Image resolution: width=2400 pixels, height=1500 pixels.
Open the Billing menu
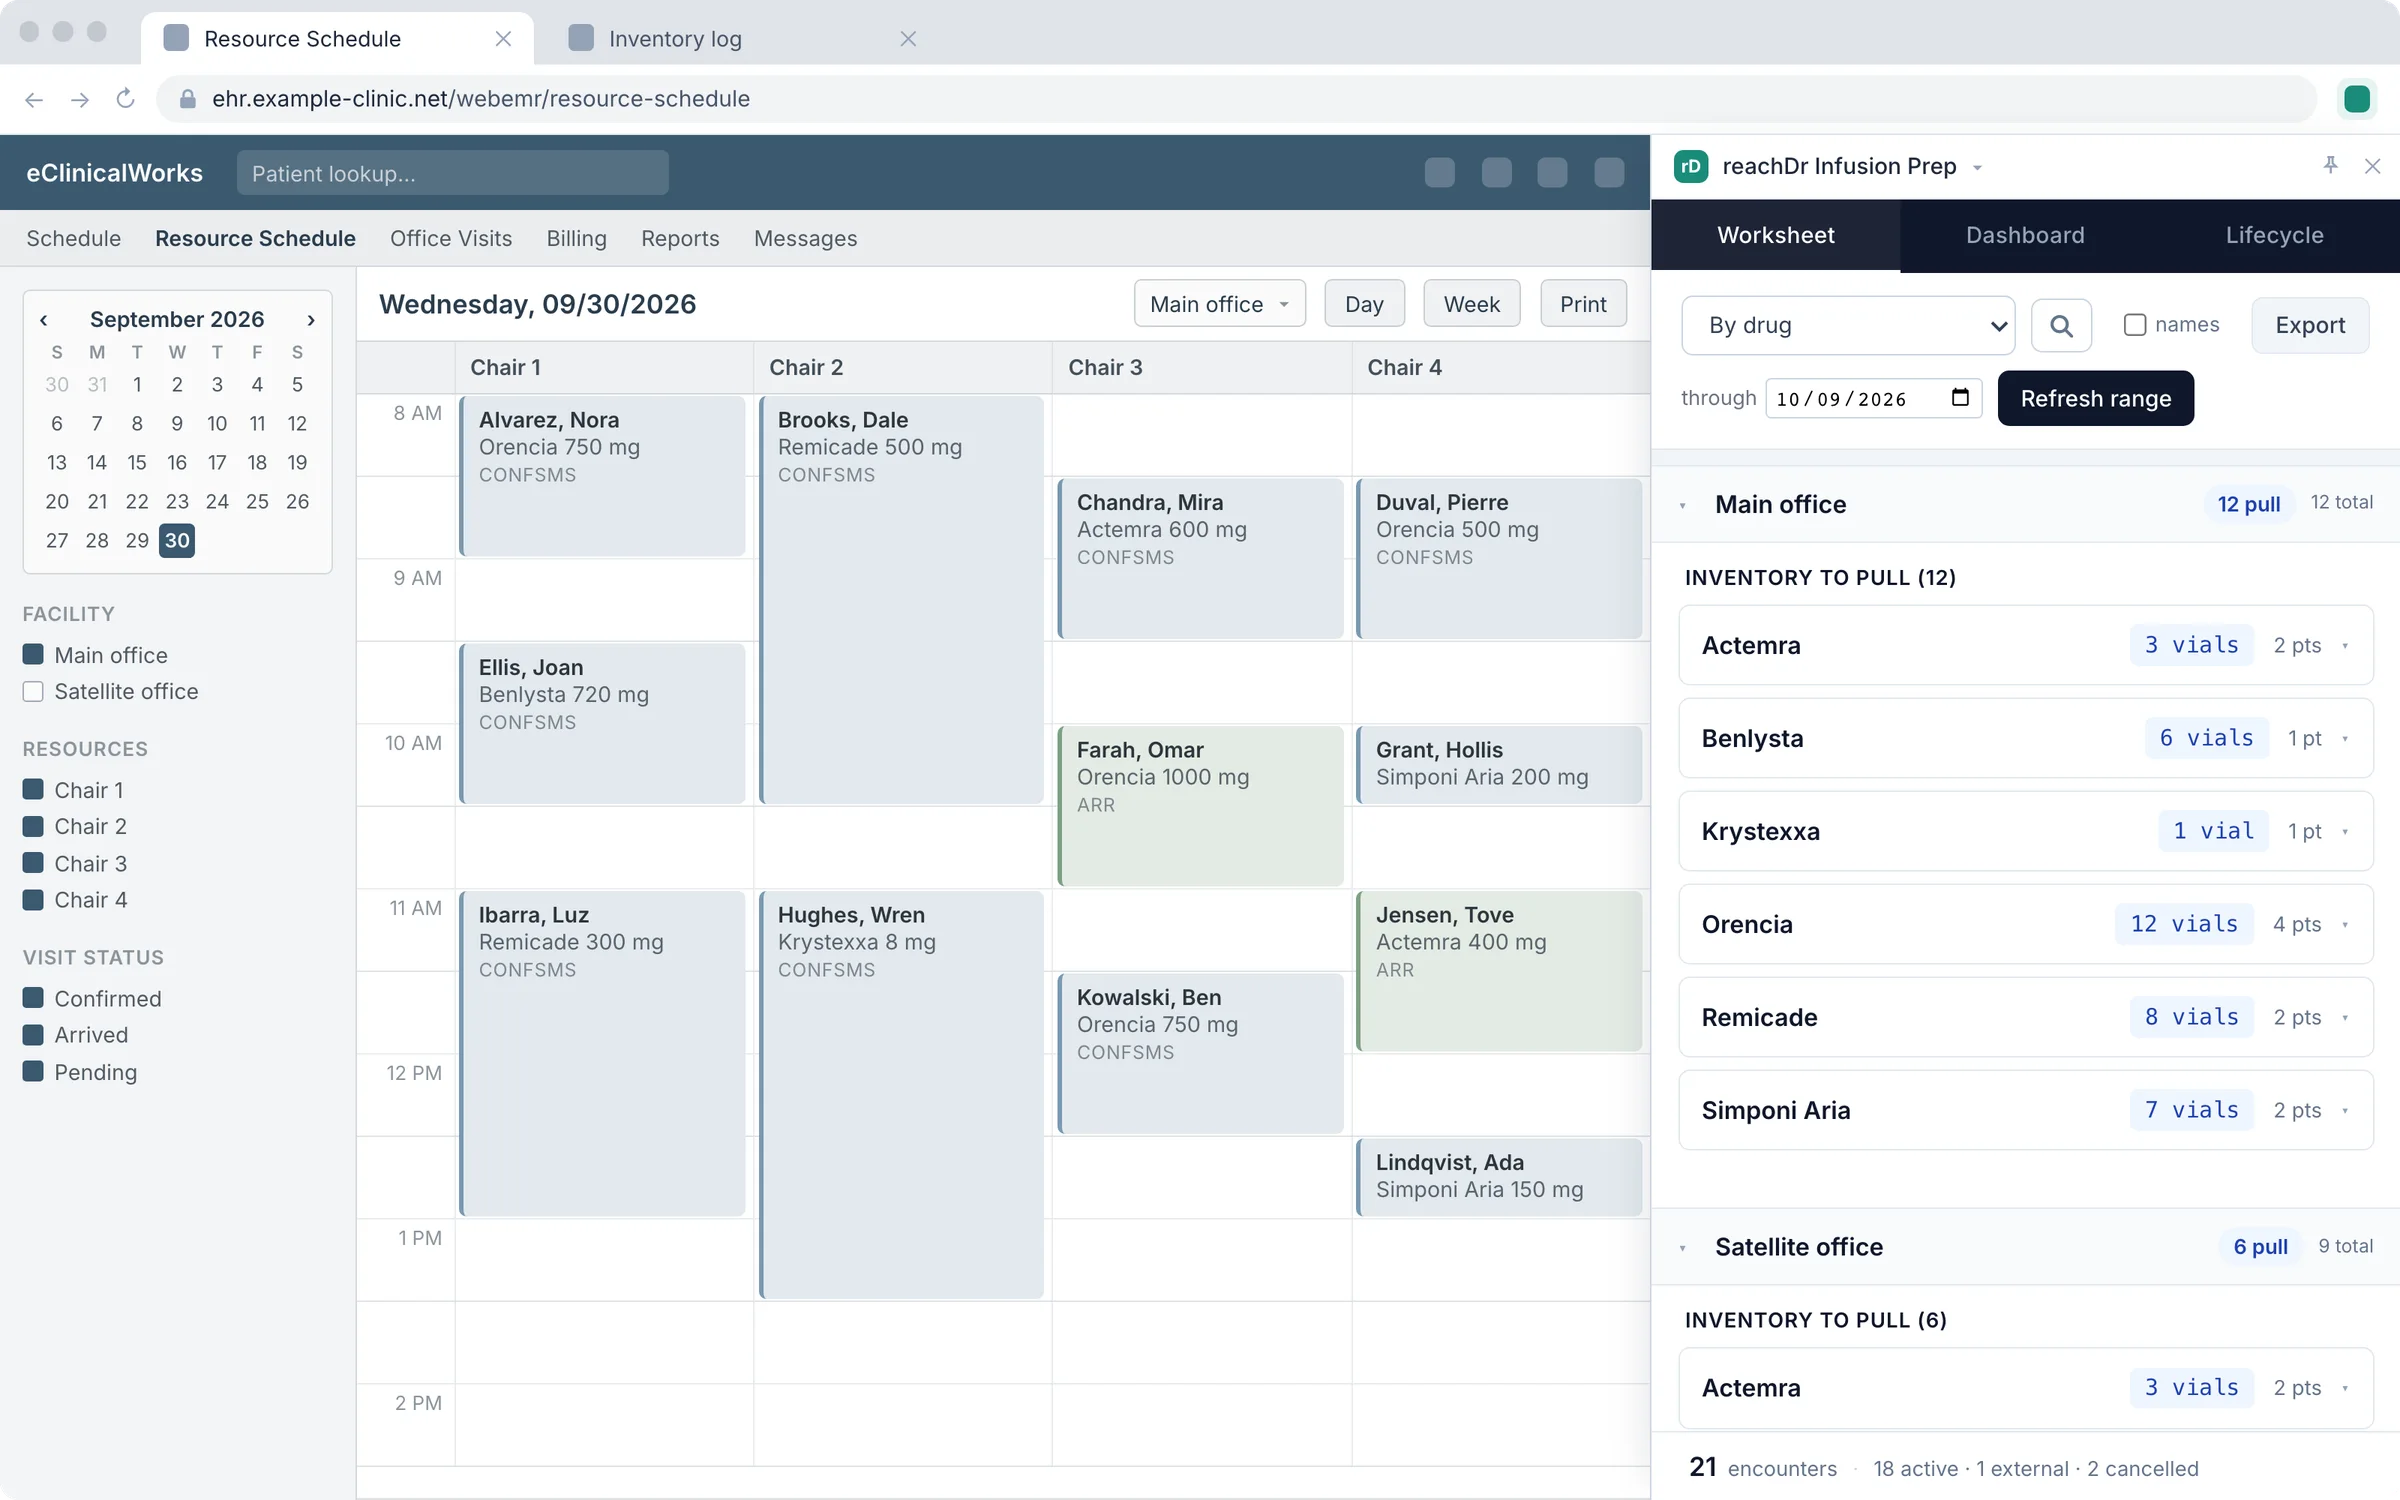(x=576, y=238)
